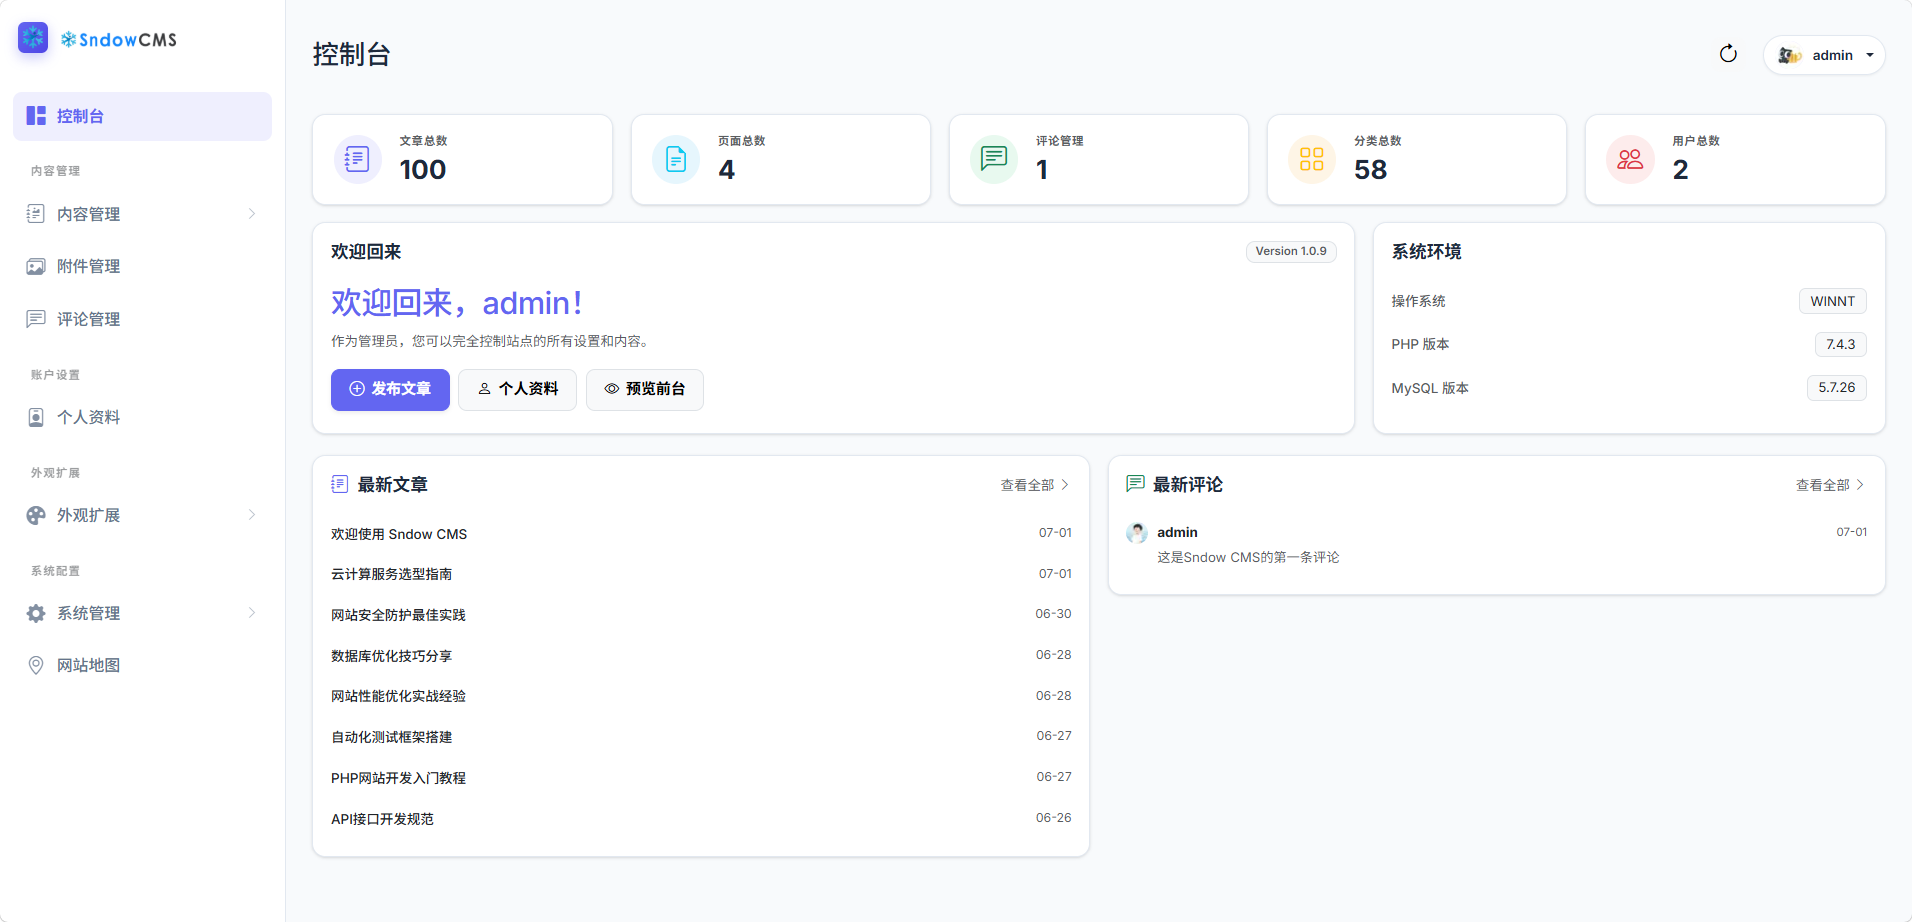This screenshot has width=1912, height=922.
Task: Click the 发布文章 button
Action: [390, 389]
